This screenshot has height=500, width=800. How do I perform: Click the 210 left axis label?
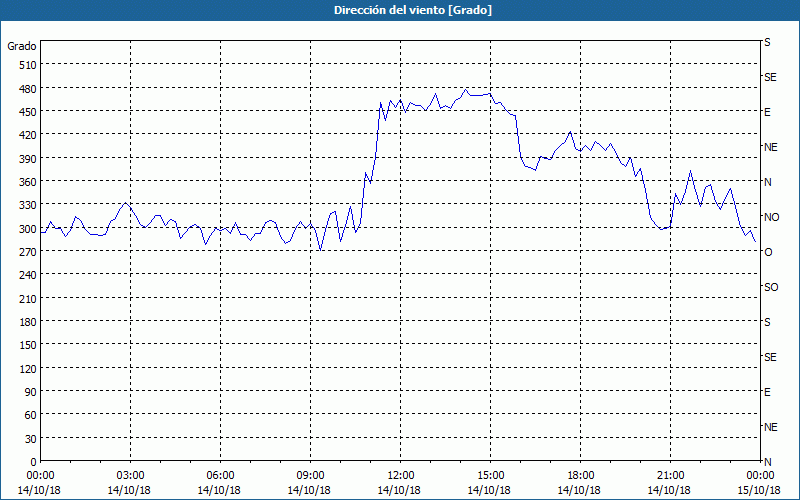28,298
